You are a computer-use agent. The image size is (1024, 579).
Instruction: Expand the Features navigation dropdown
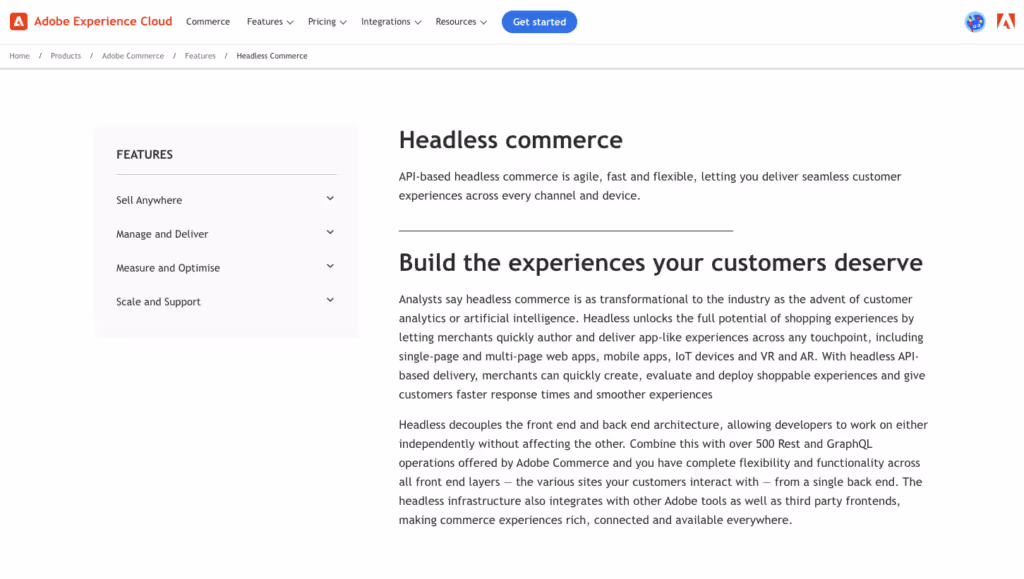[269, 21]
